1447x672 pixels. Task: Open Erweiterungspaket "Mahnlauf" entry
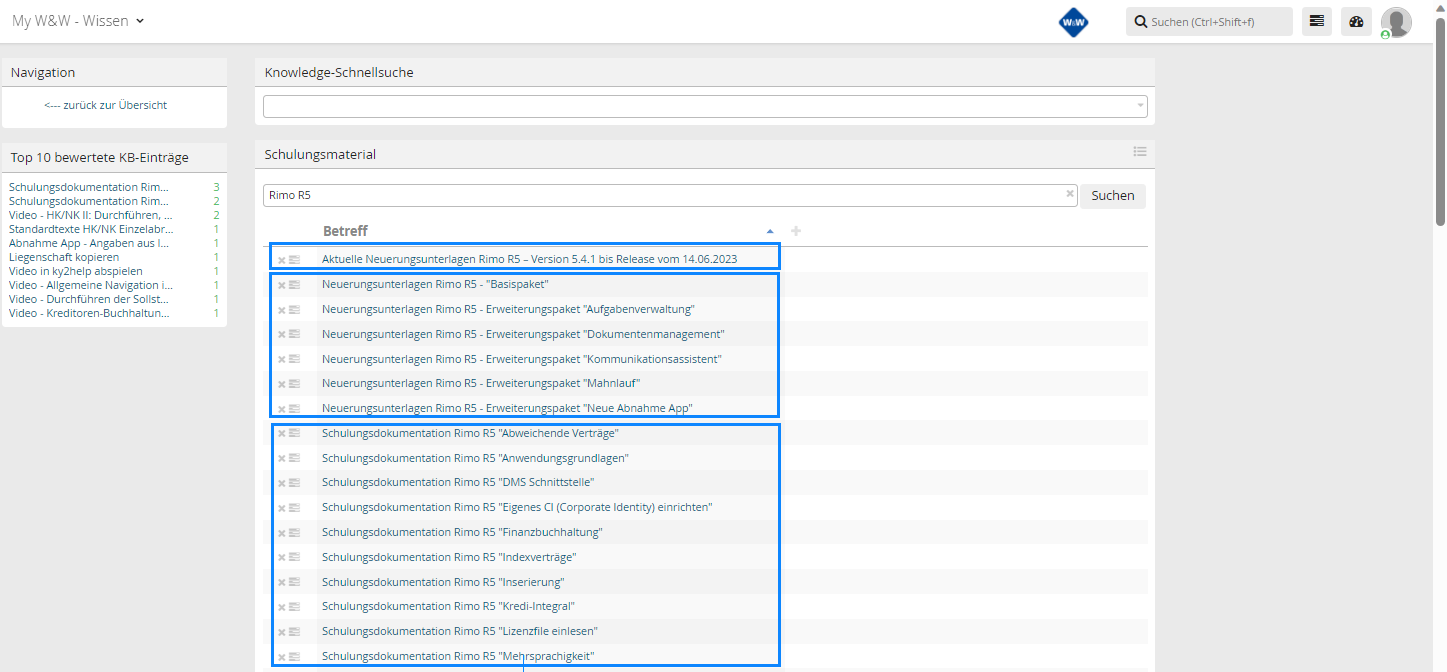coord(481,383)
